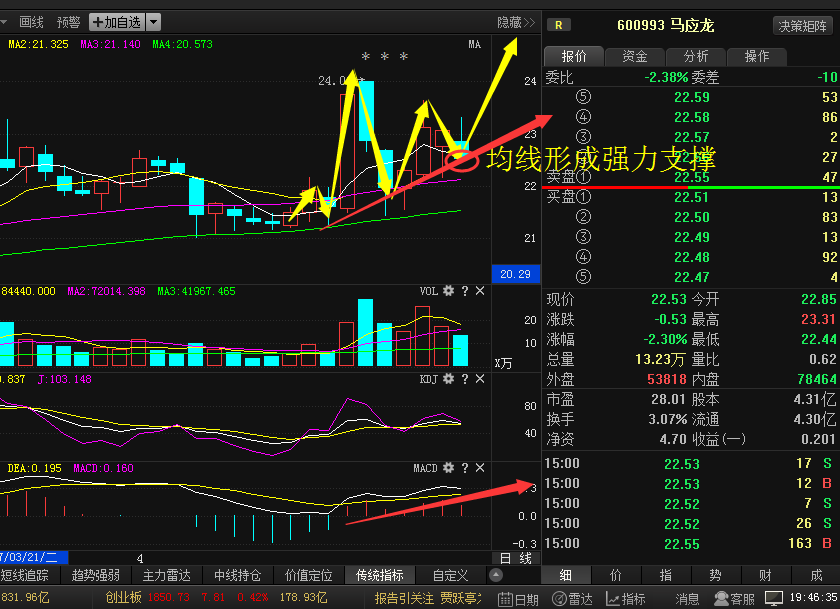
Task: Select the 自定义 indicator tab
Action: click(x=451, y=575)
